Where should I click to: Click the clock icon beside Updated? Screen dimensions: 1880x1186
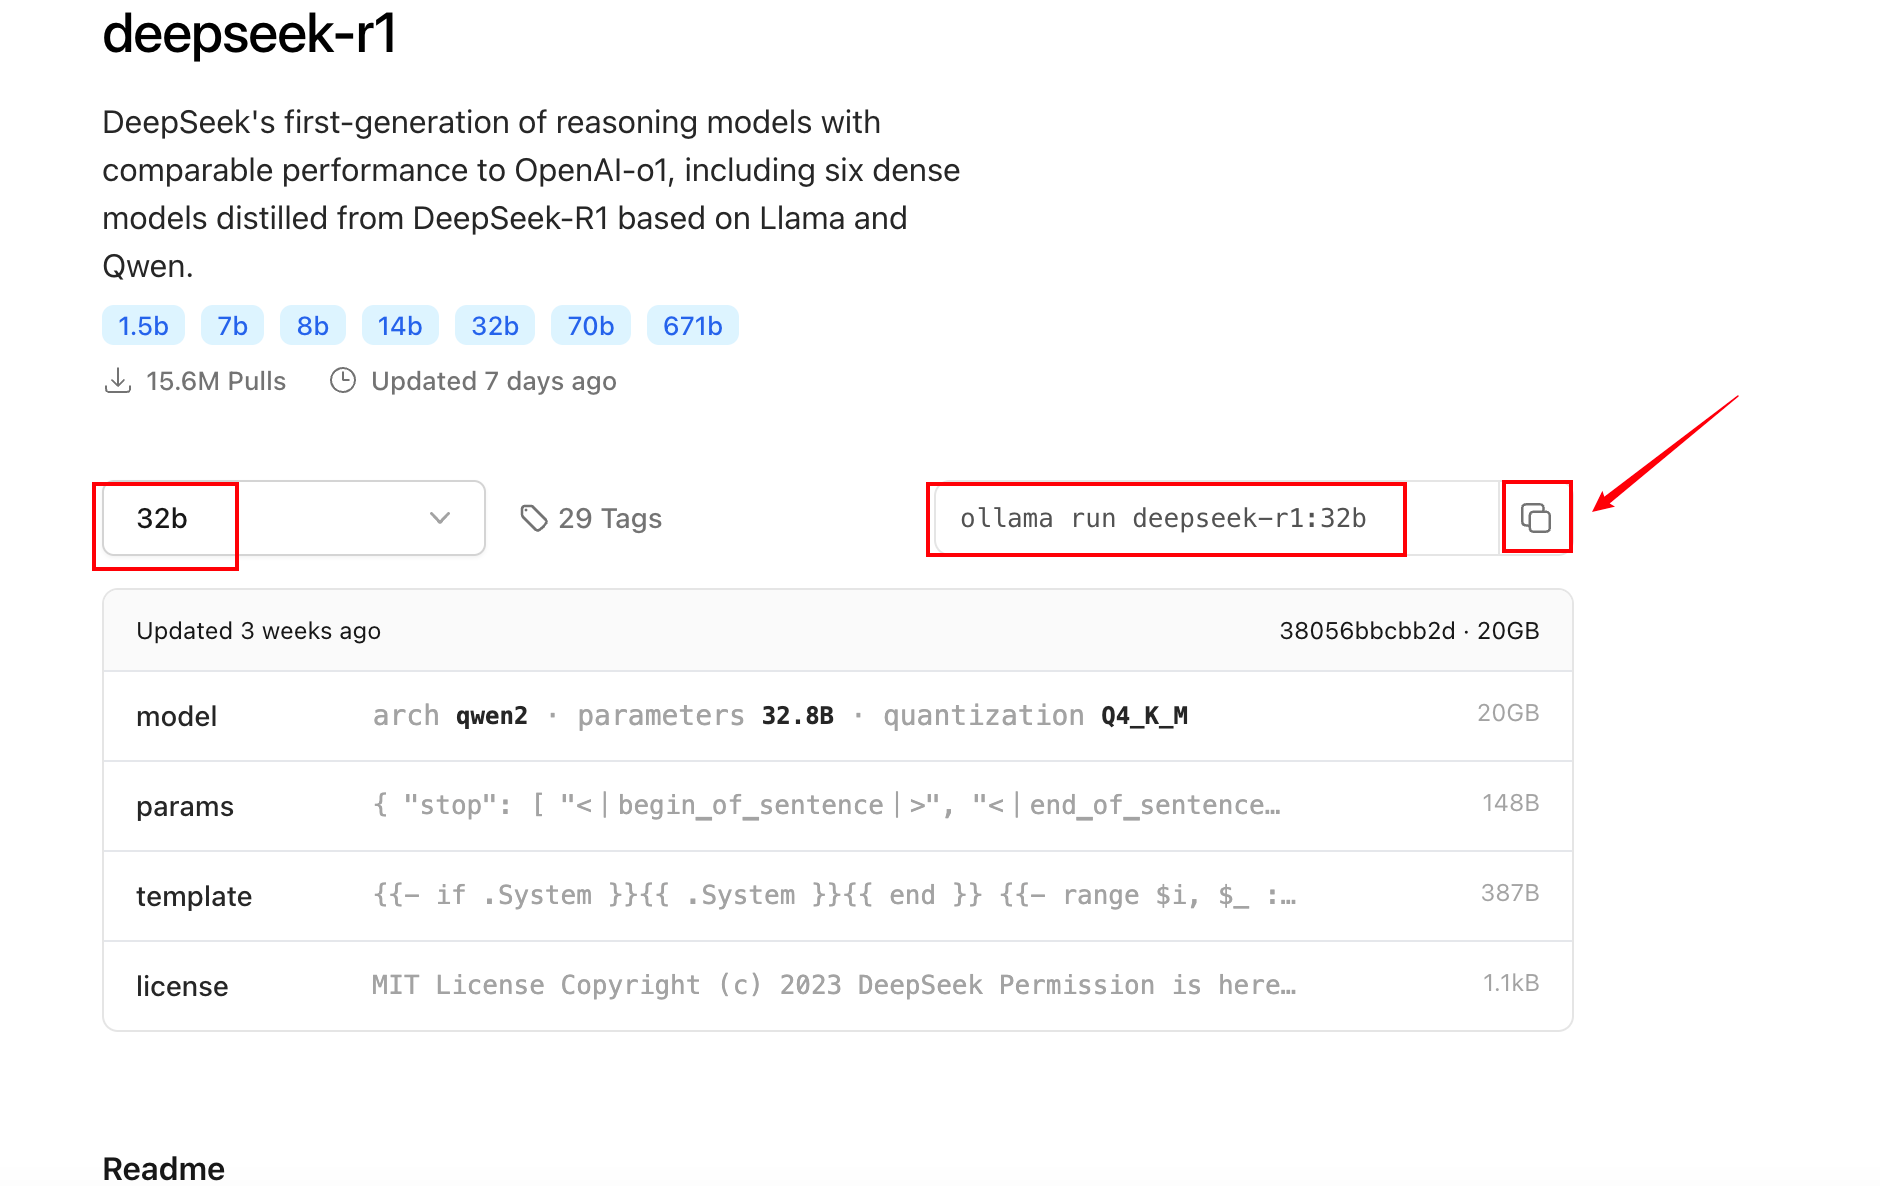coord(343,381)
